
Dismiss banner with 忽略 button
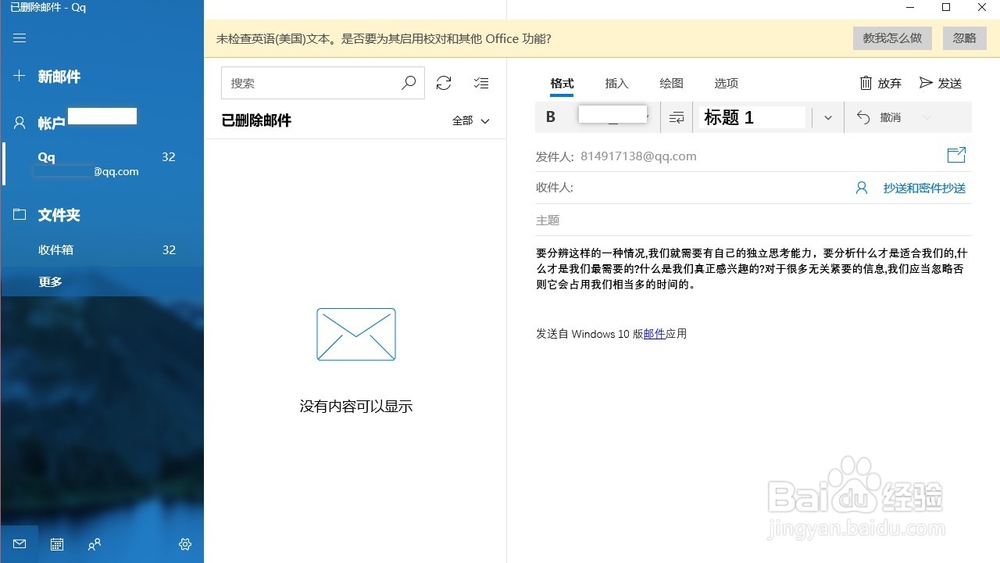pos(964,38)
